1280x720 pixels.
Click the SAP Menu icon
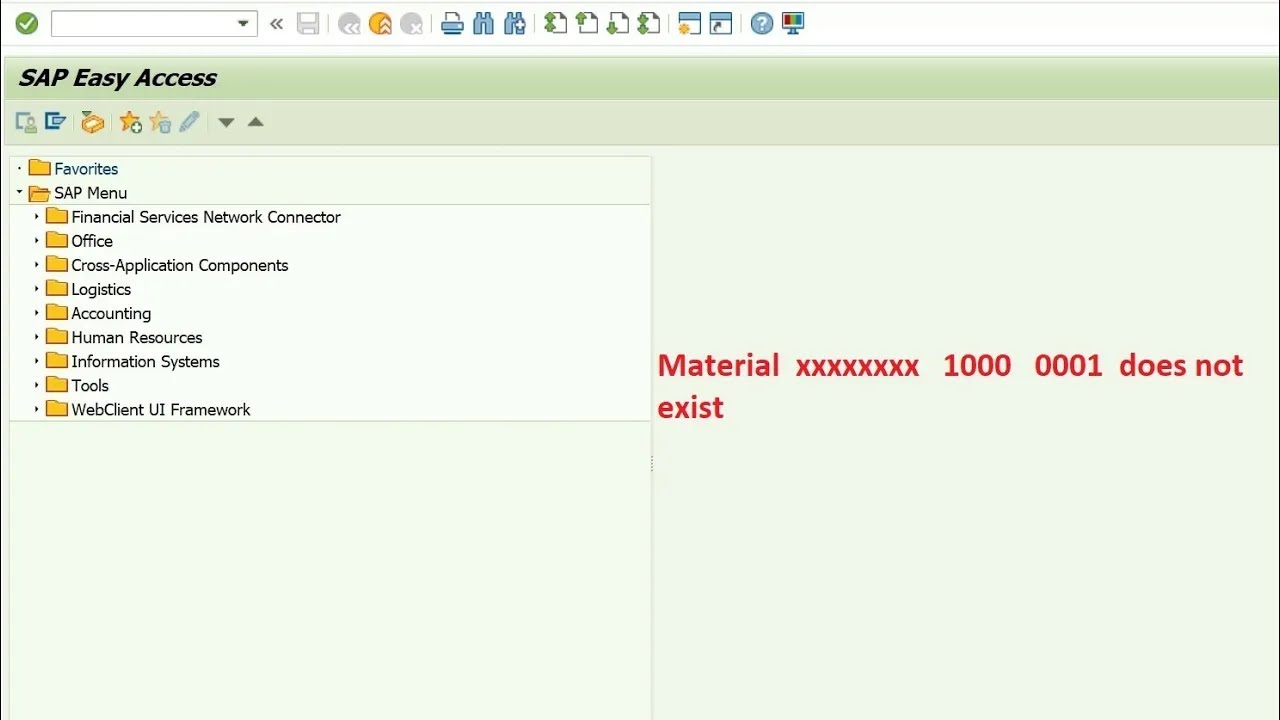click(56, 122)
